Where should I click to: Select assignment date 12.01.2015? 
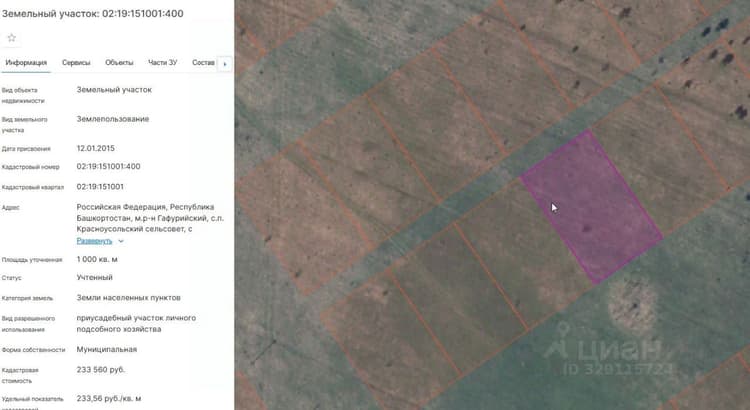pyautogui.click(x=96, y=148)
